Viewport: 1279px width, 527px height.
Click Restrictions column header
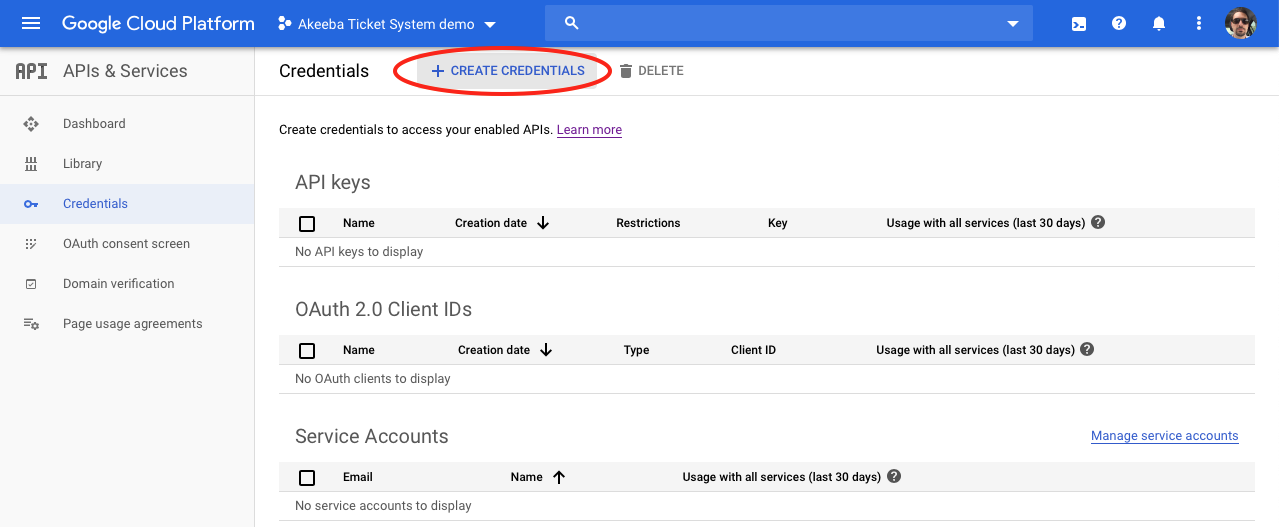pos(648,223)
